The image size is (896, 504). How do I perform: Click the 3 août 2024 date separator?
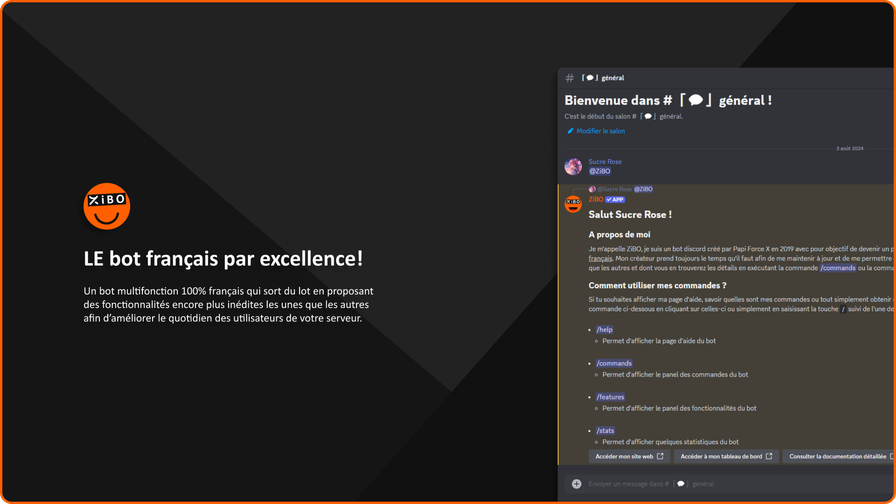850,149
